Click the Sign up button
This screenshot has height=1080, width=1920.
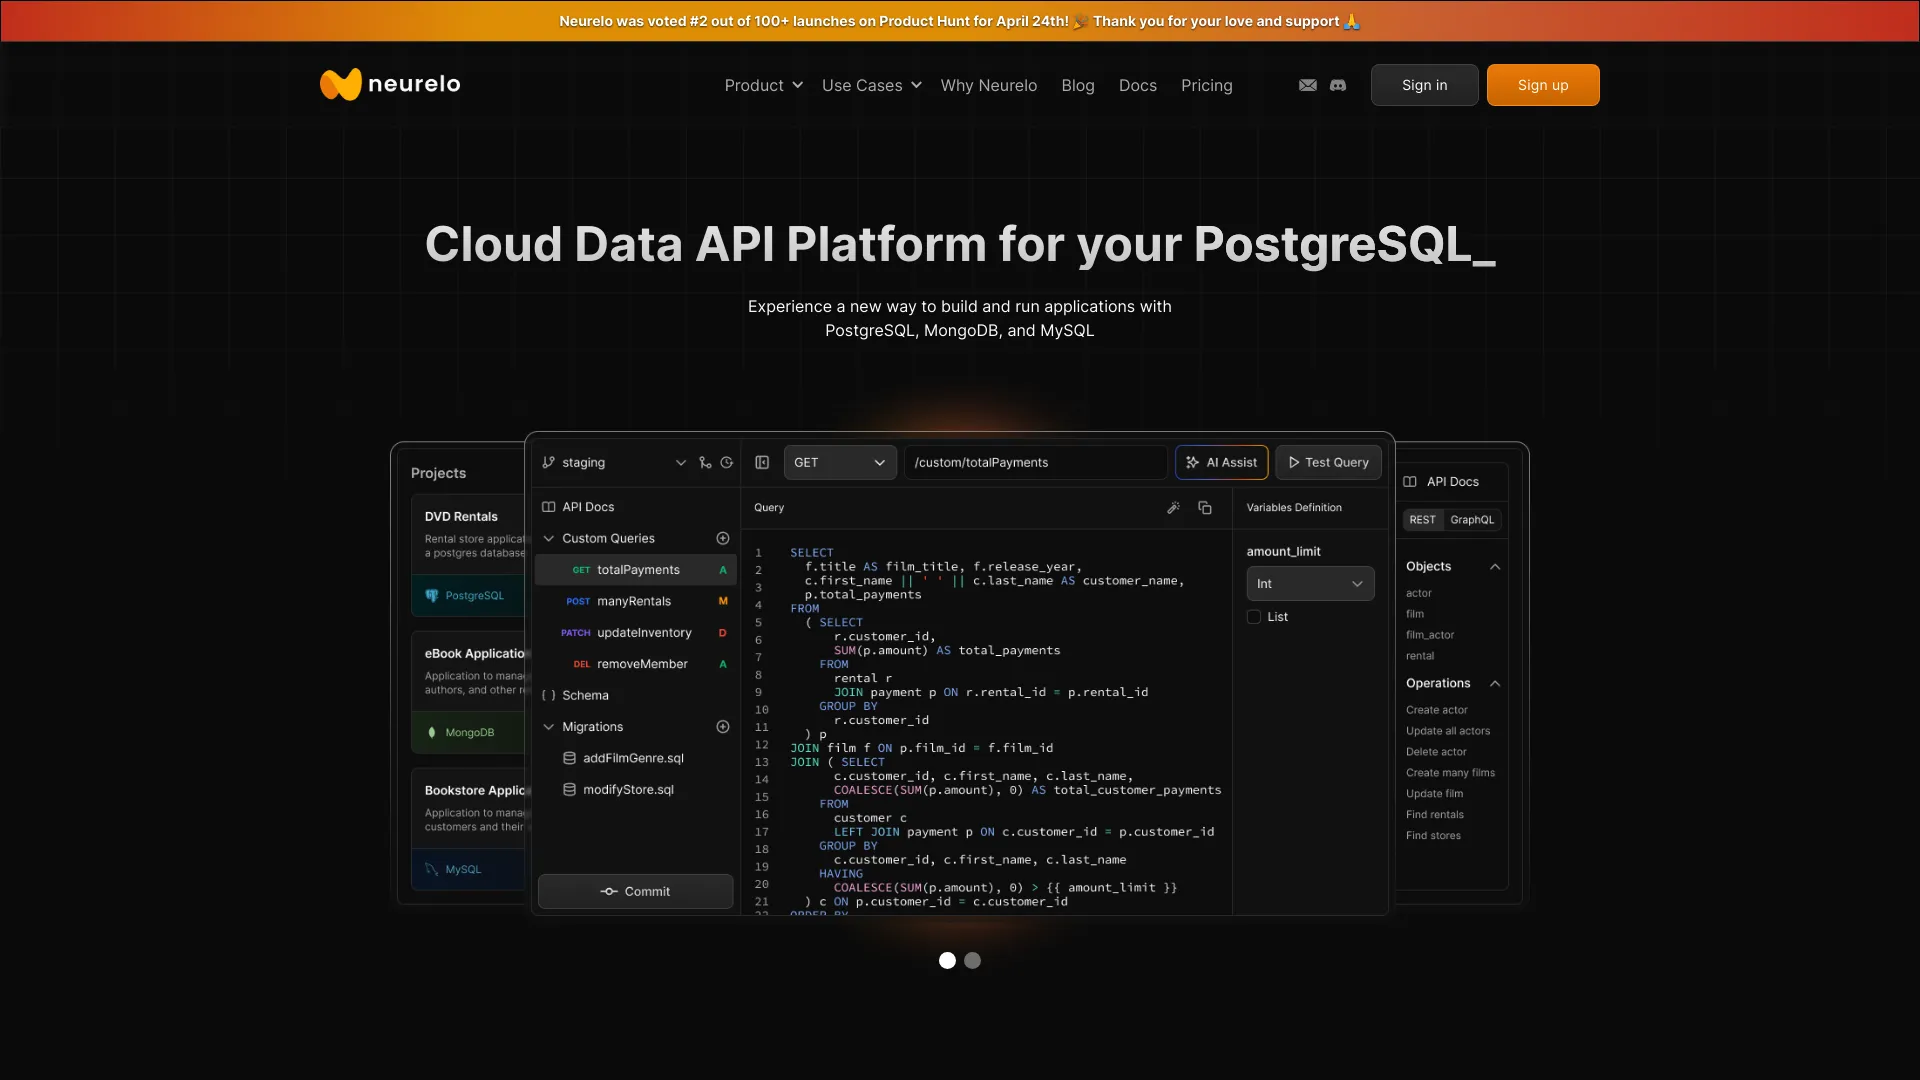click(x=1543, y=84)
